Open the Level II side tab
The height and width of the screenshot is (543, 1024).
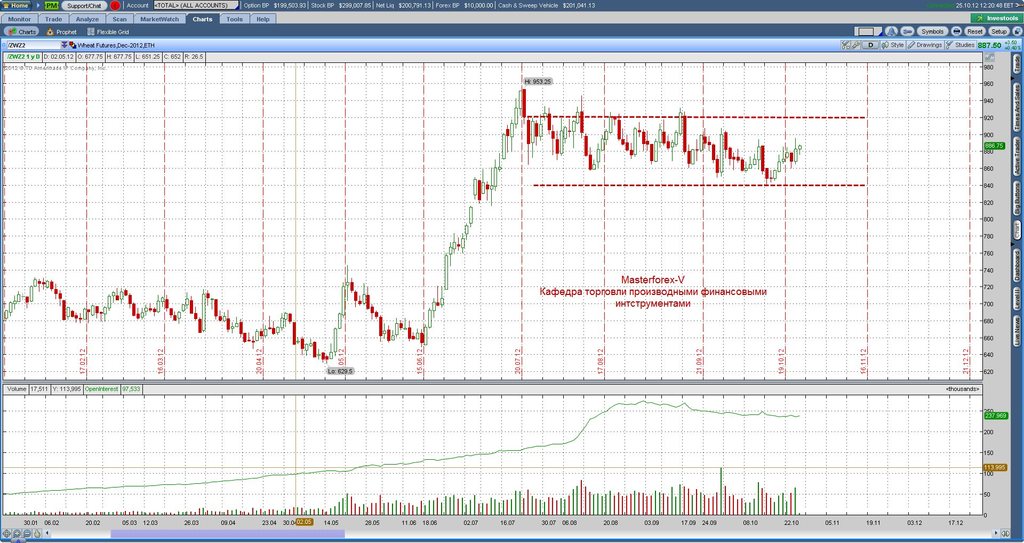coord(1017,299)
